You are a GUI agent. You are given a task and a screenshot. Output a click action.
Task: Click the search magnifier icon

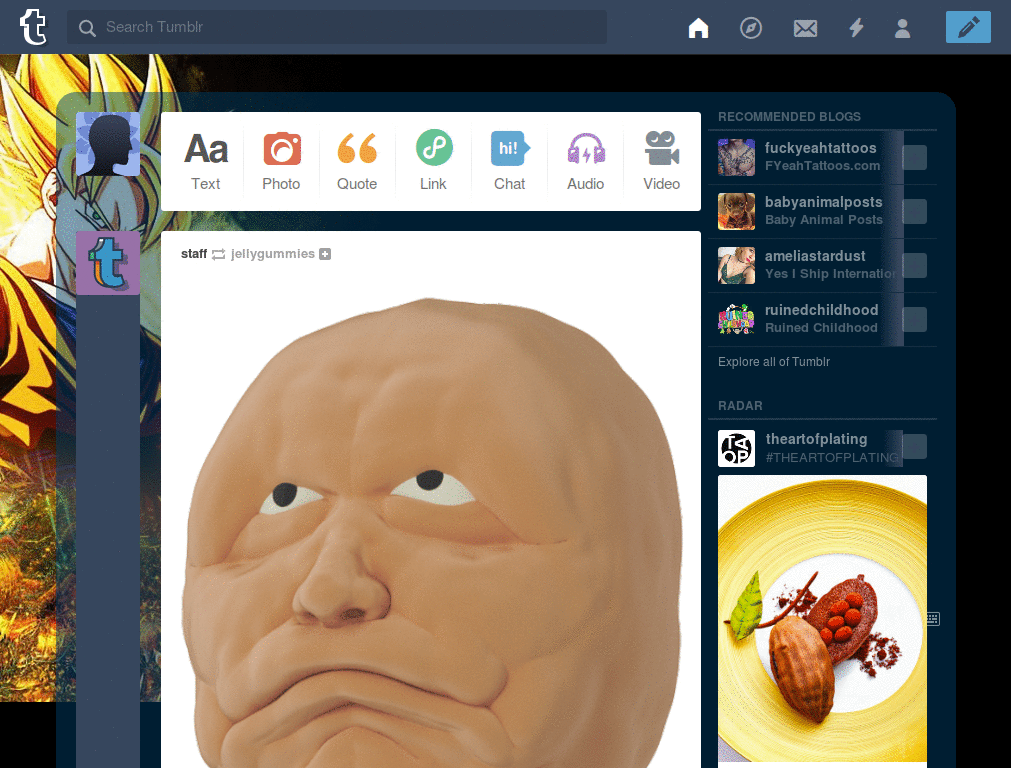coord(87,27)
